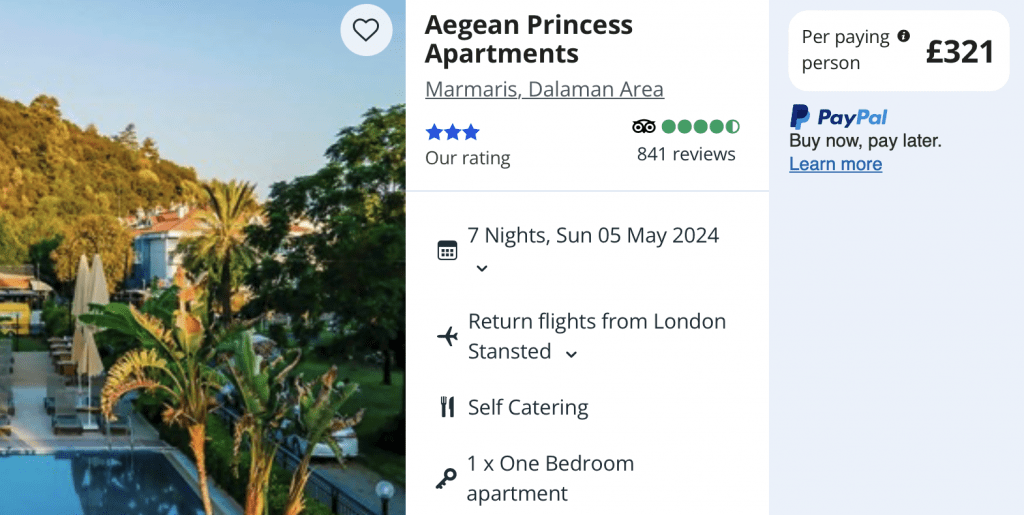Click the £321 price
This screenshot has height=515, width=1024.
click(959, 51)
